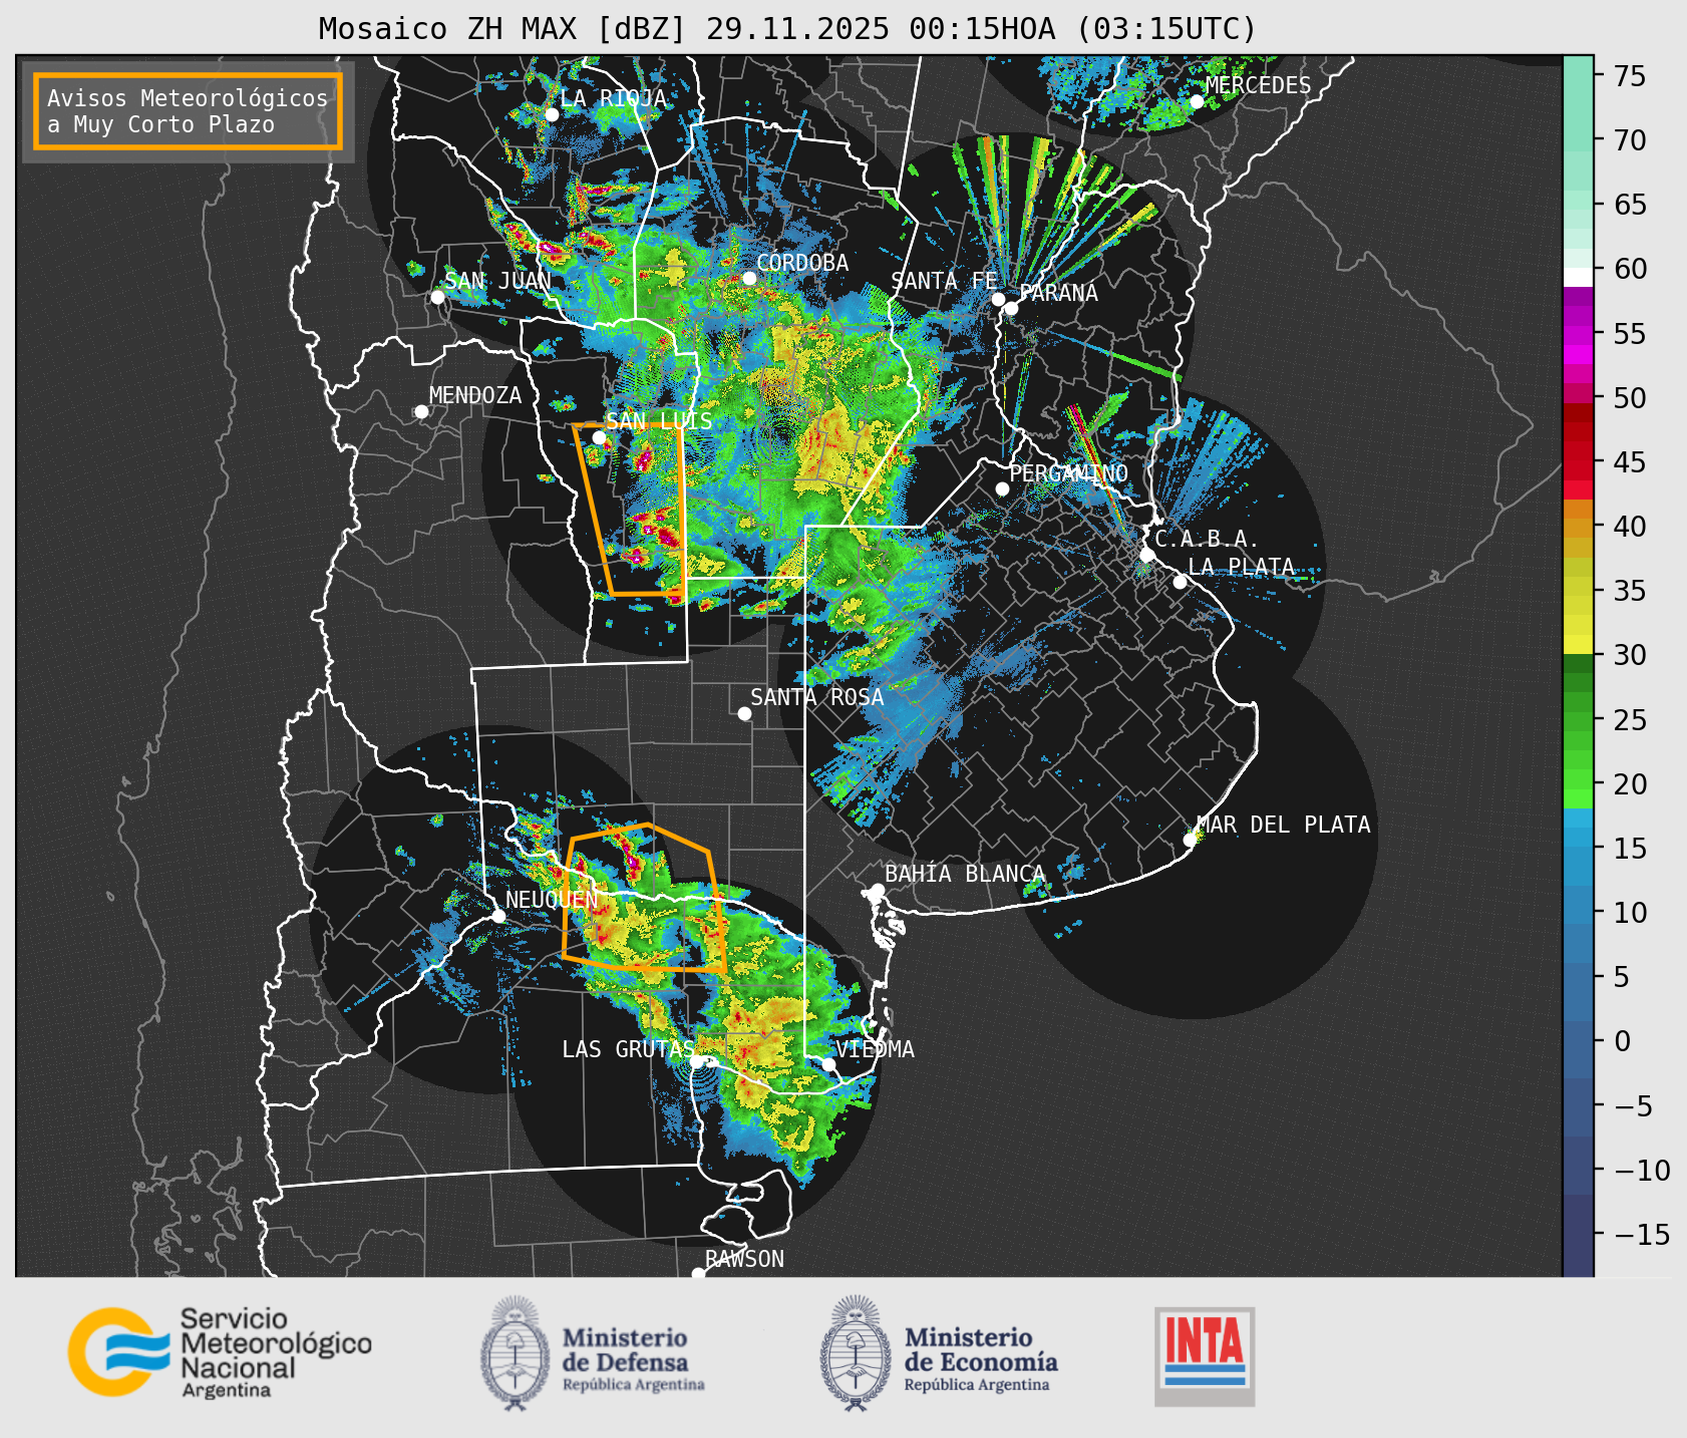1687x1438 pixels.
Task: Click the Ministerio de Defensa emblem
Action: pos(516,1353)
